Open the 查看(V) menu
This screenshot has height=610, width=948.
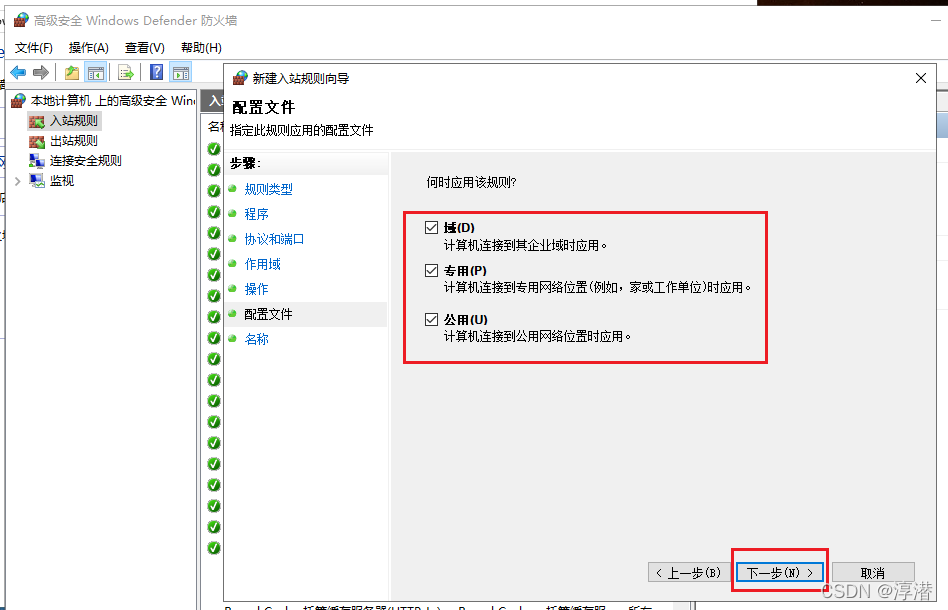[x=144, y=47]
